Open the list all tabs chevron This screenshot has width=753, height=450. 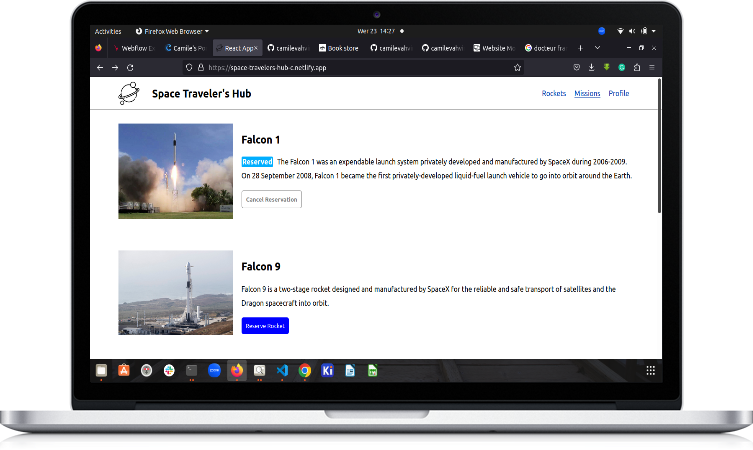click(597, 48)
